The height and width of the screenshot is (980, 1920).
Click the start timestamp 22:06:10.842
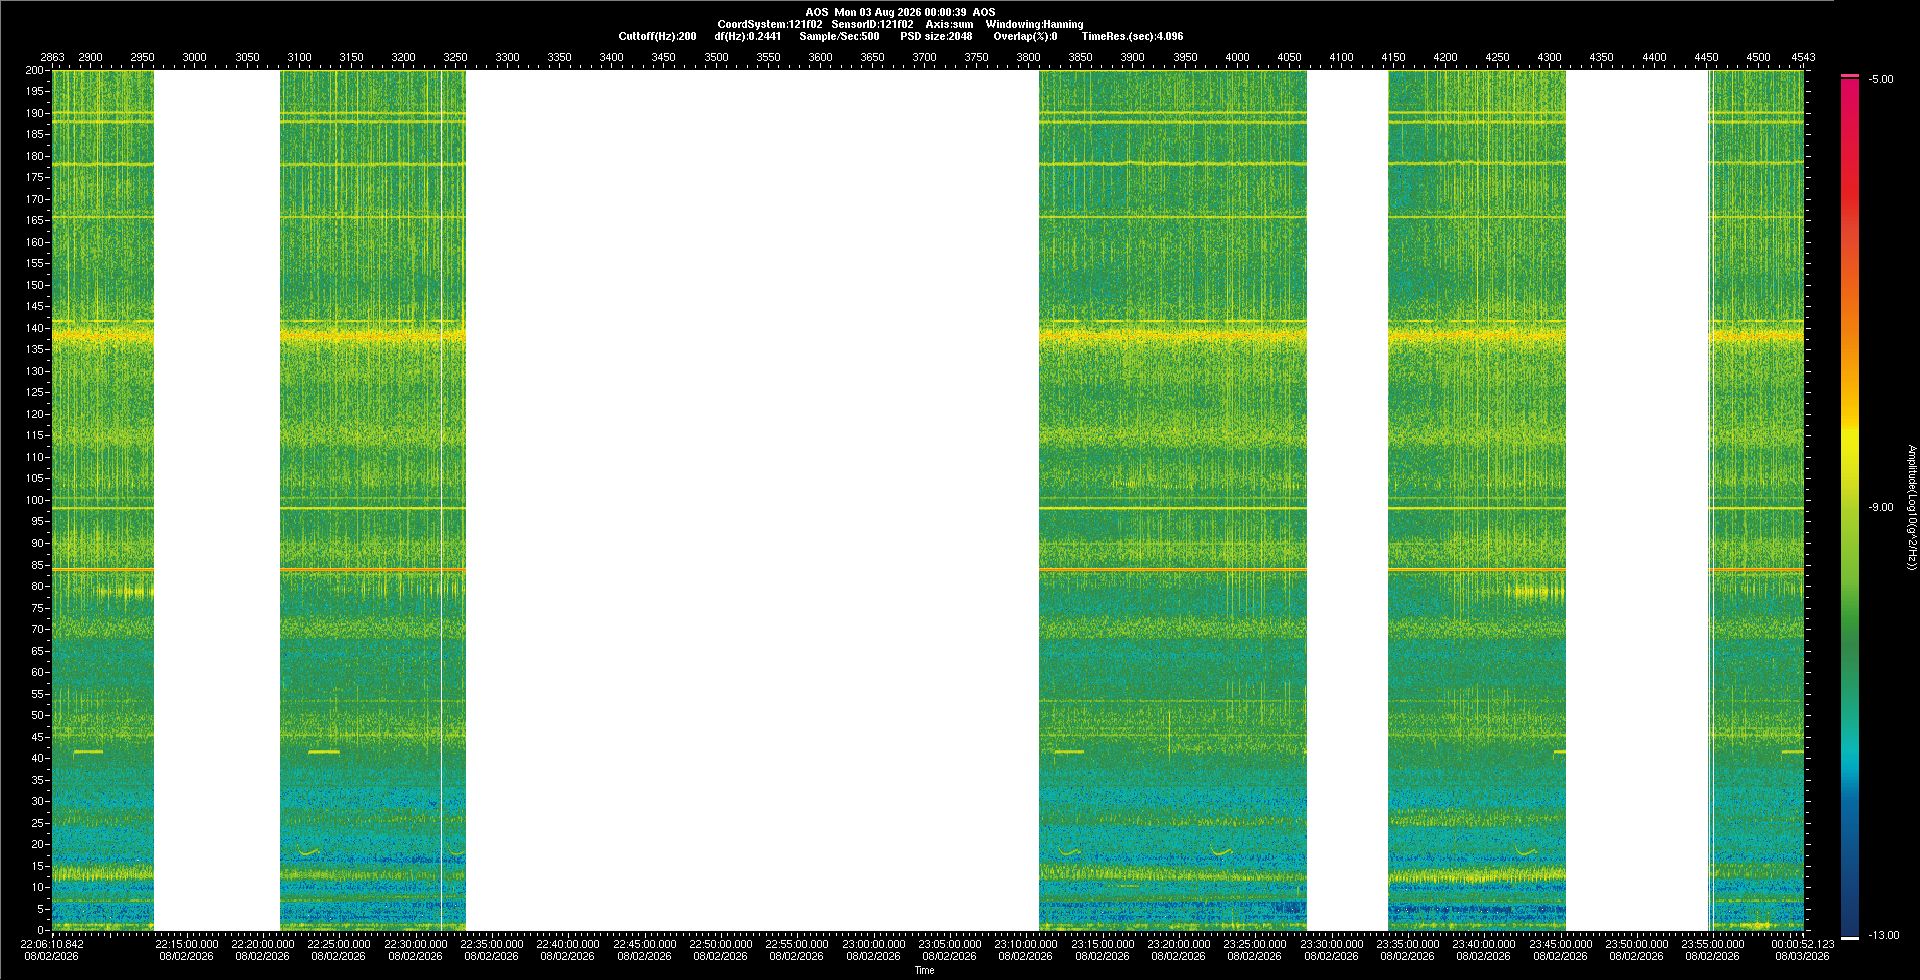pyautogui.click(x=53, y=943)
